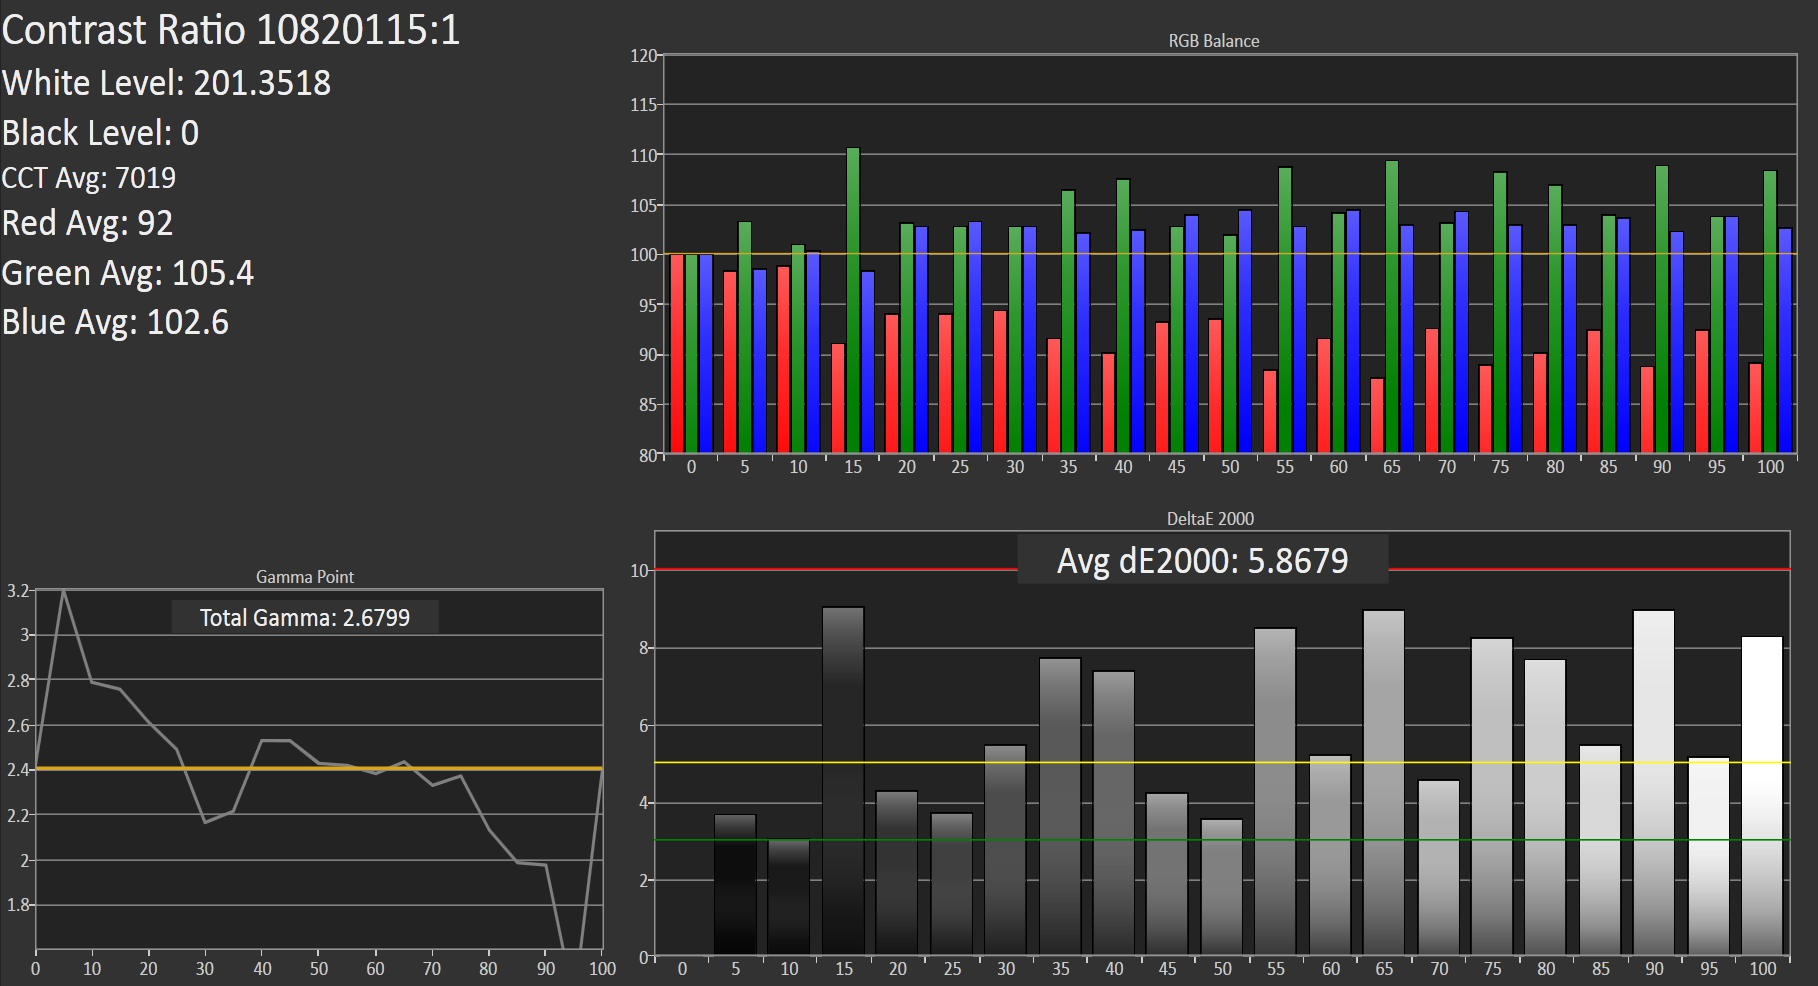Select the Green Avg: 105.4 reading
Screen dimensions: 1818x986
point(128,273)
